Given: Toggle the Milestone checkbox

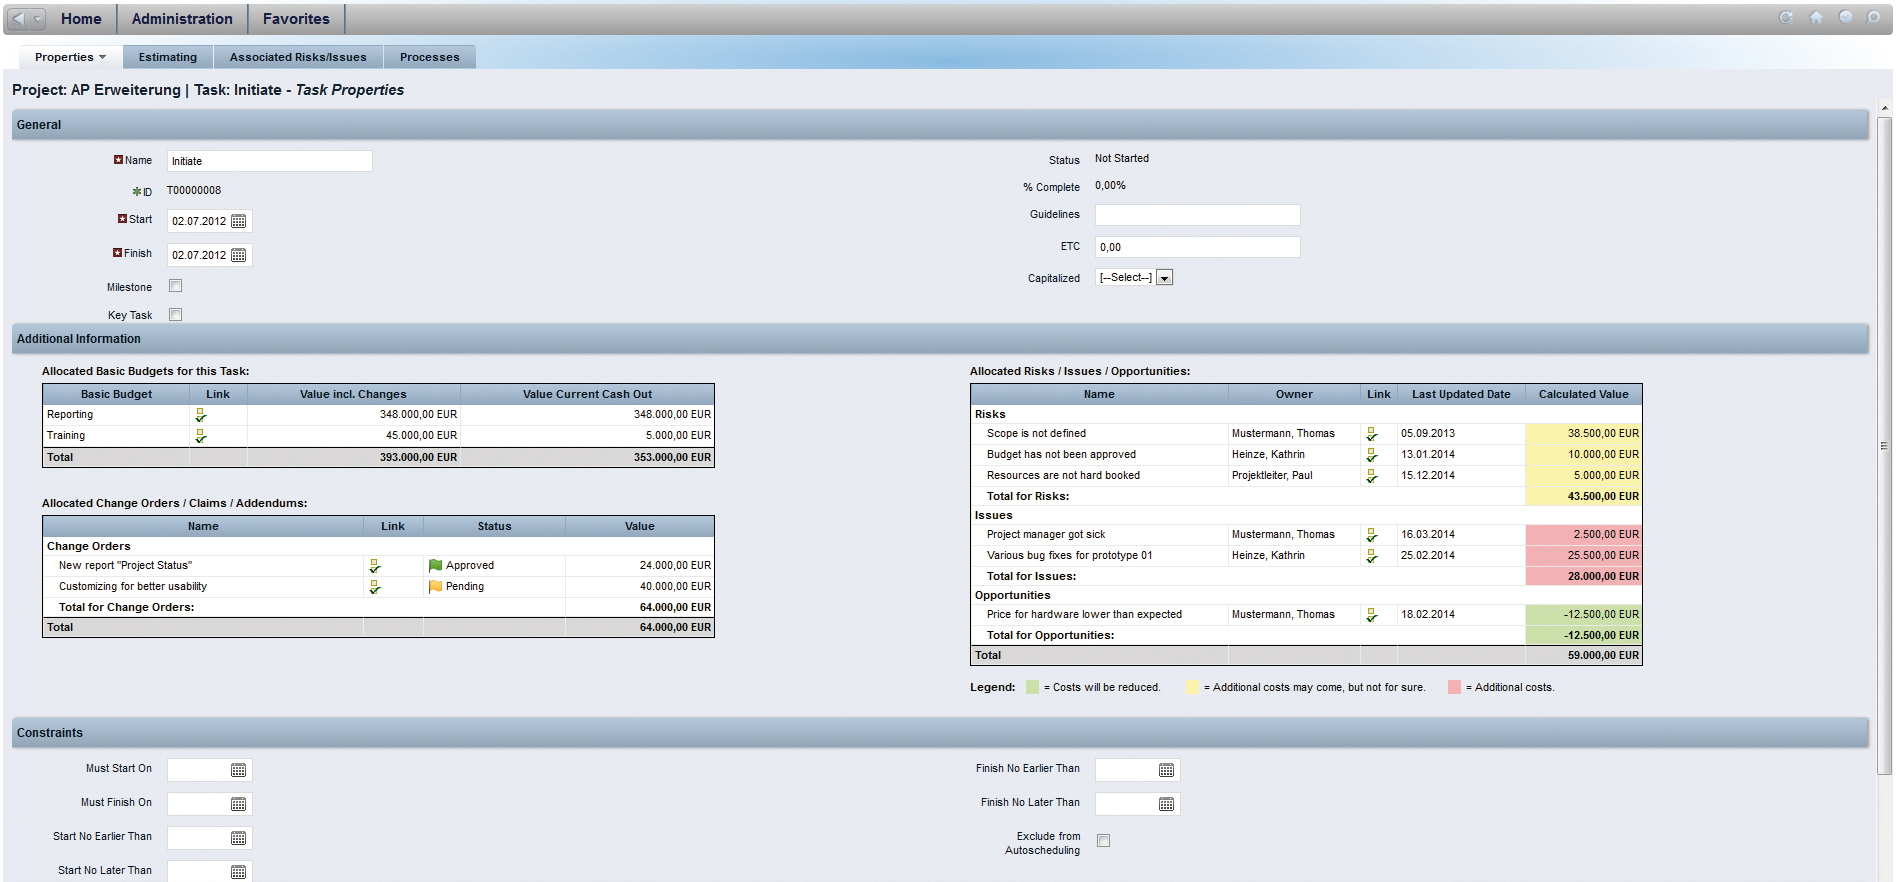Looking at the screenshot, I should [176, 286].
